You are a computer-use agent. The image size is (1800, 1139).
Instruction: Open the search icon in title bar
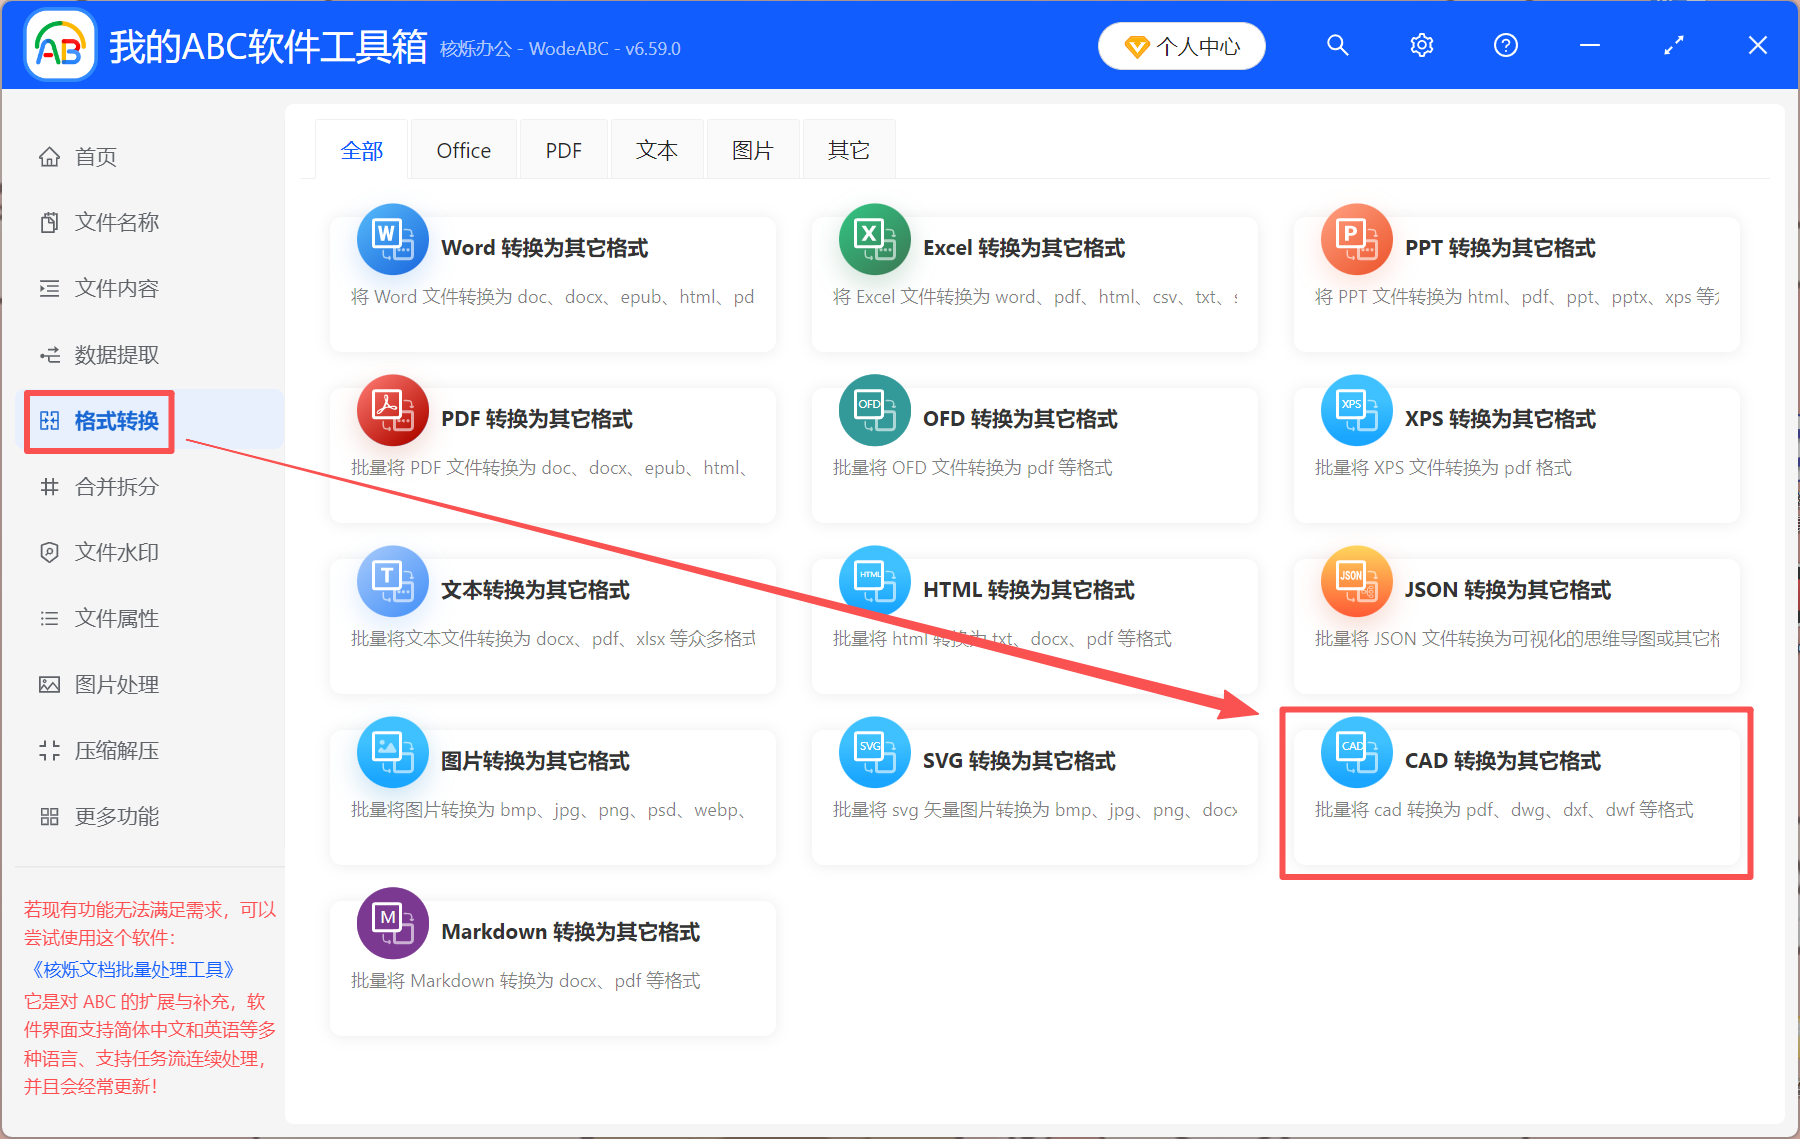(x=1337, y=45)
